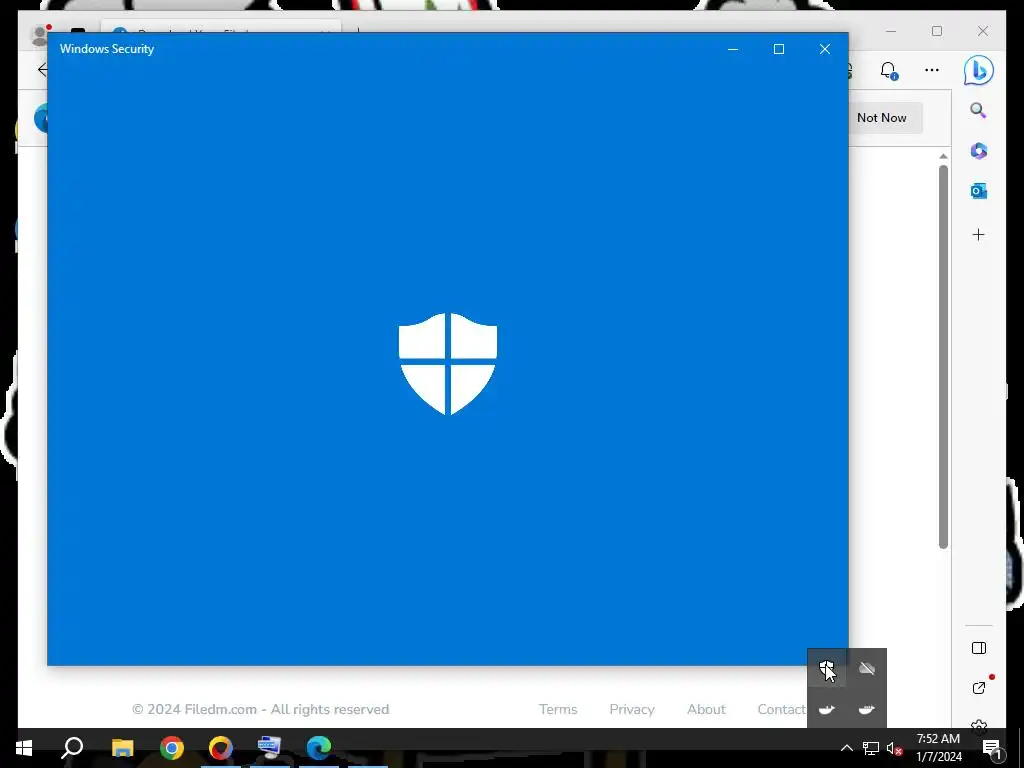Open the taskbar Search magnifier

[x=72, y=748]
